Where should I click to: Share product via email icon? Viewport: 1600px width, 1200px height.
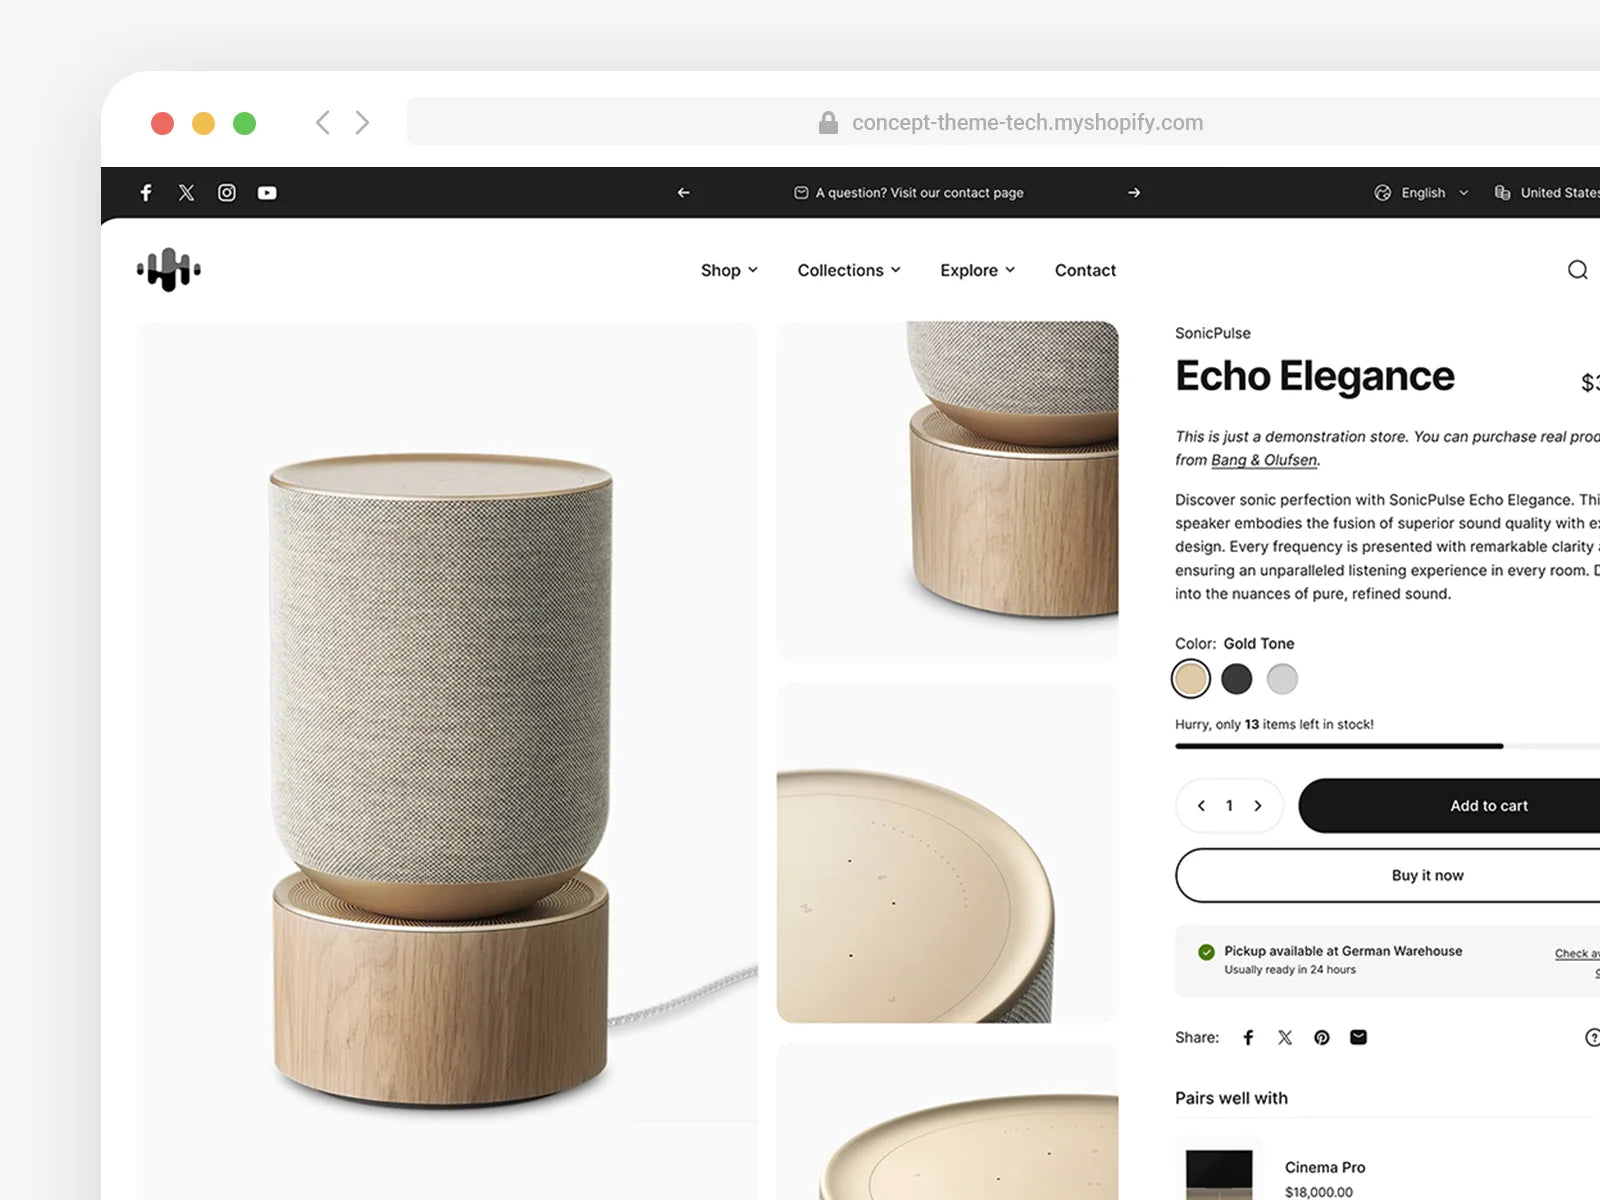(x=1358, y=1038)
